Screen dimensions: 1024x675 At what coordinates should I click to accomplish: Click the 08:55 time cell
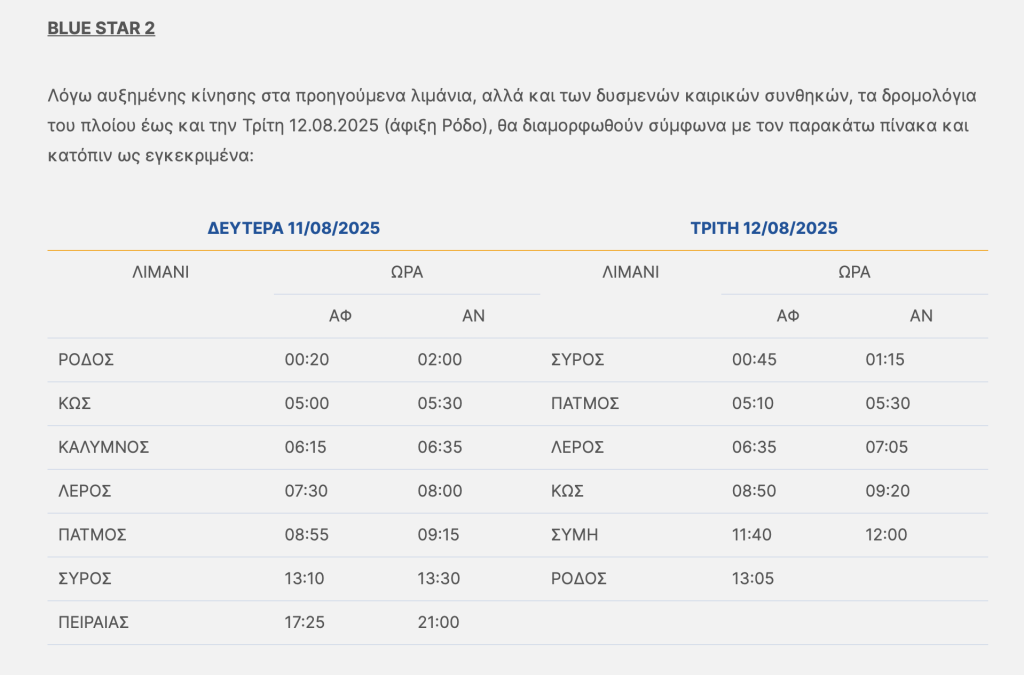pyautogui.click(x=307, y=535)
